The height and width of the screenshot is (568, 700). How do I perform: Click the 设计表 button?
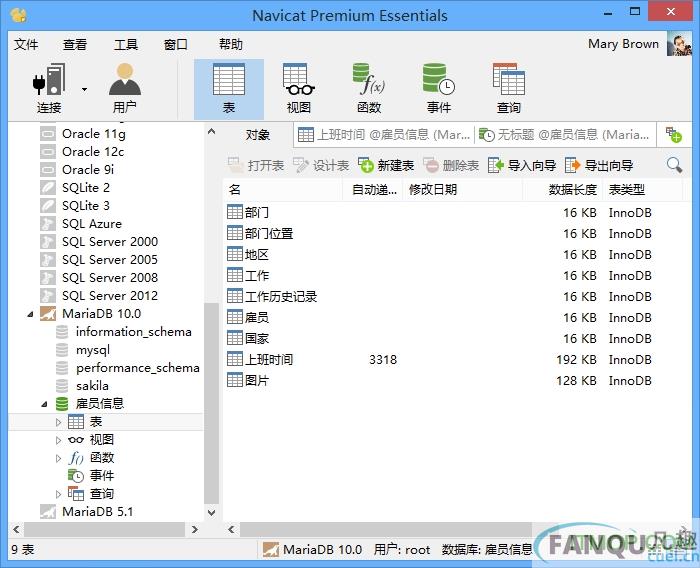[321, 166]
